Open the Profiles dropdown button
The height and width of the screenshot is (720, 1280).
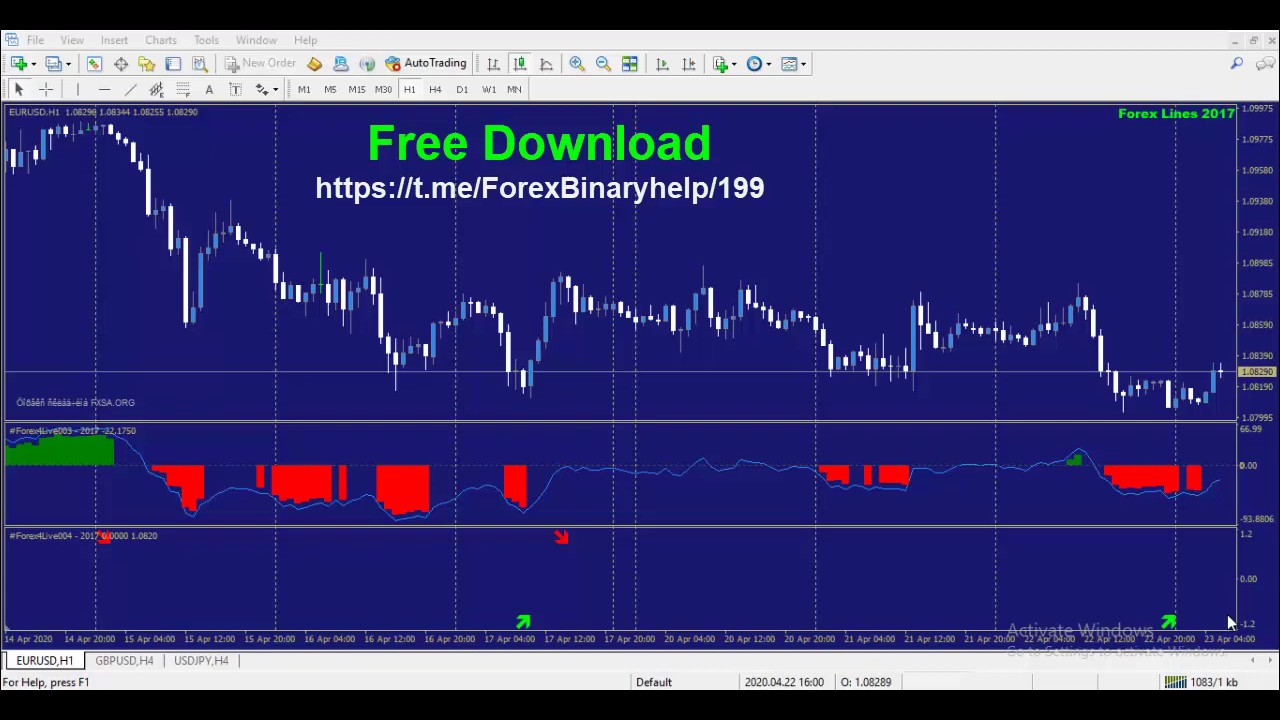click(58, 64)
